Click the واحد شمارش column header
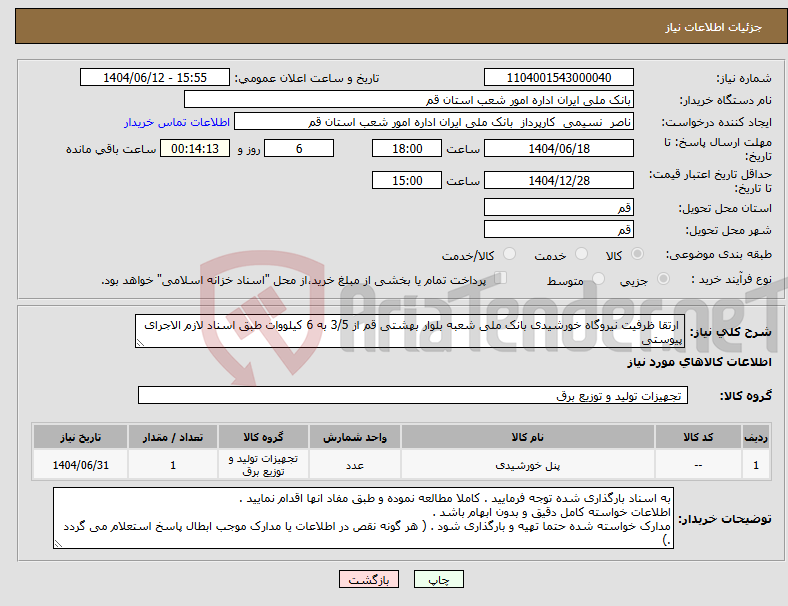788x606 pixels. tap(355, 437)
